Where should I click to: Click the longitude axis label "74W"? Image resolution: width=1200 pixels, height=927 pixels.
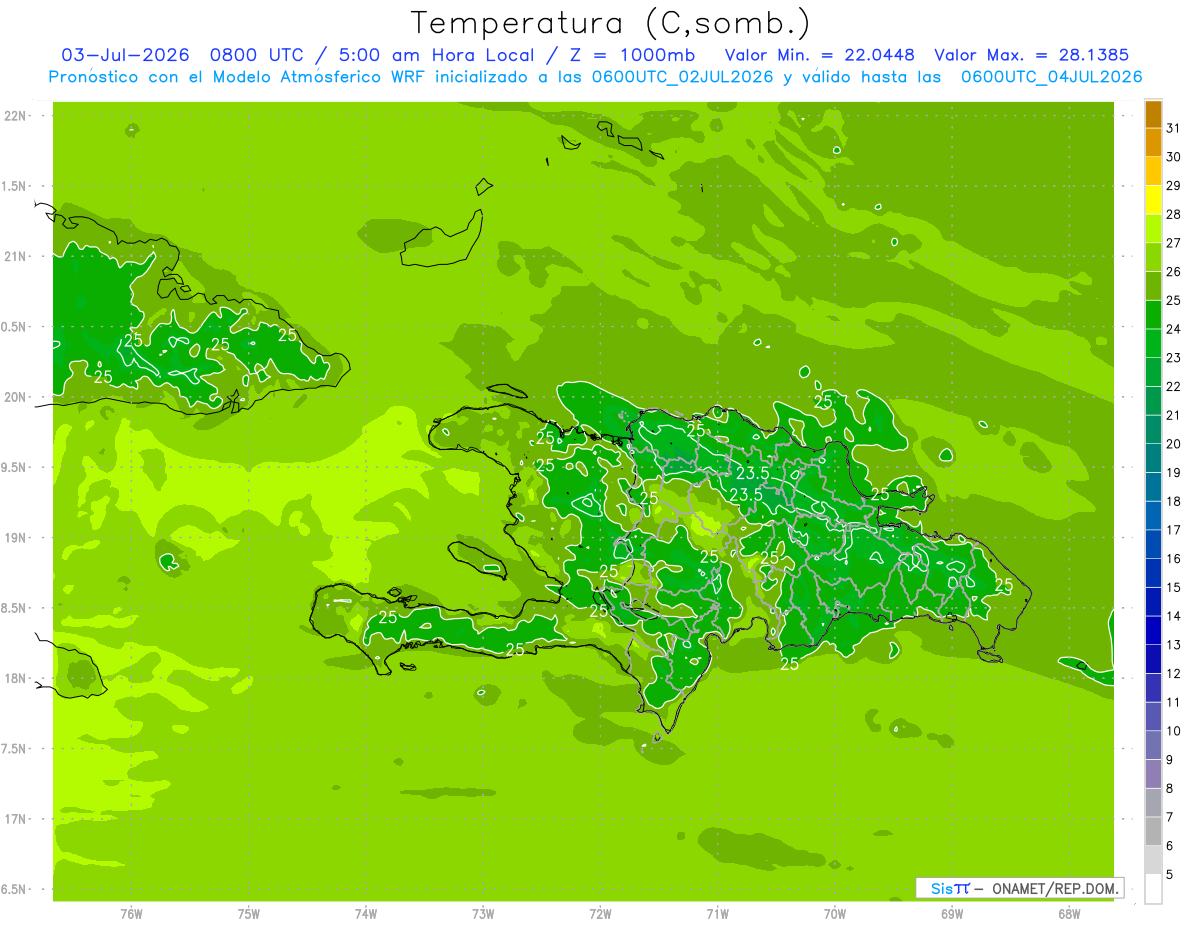(x=366, y=914)
